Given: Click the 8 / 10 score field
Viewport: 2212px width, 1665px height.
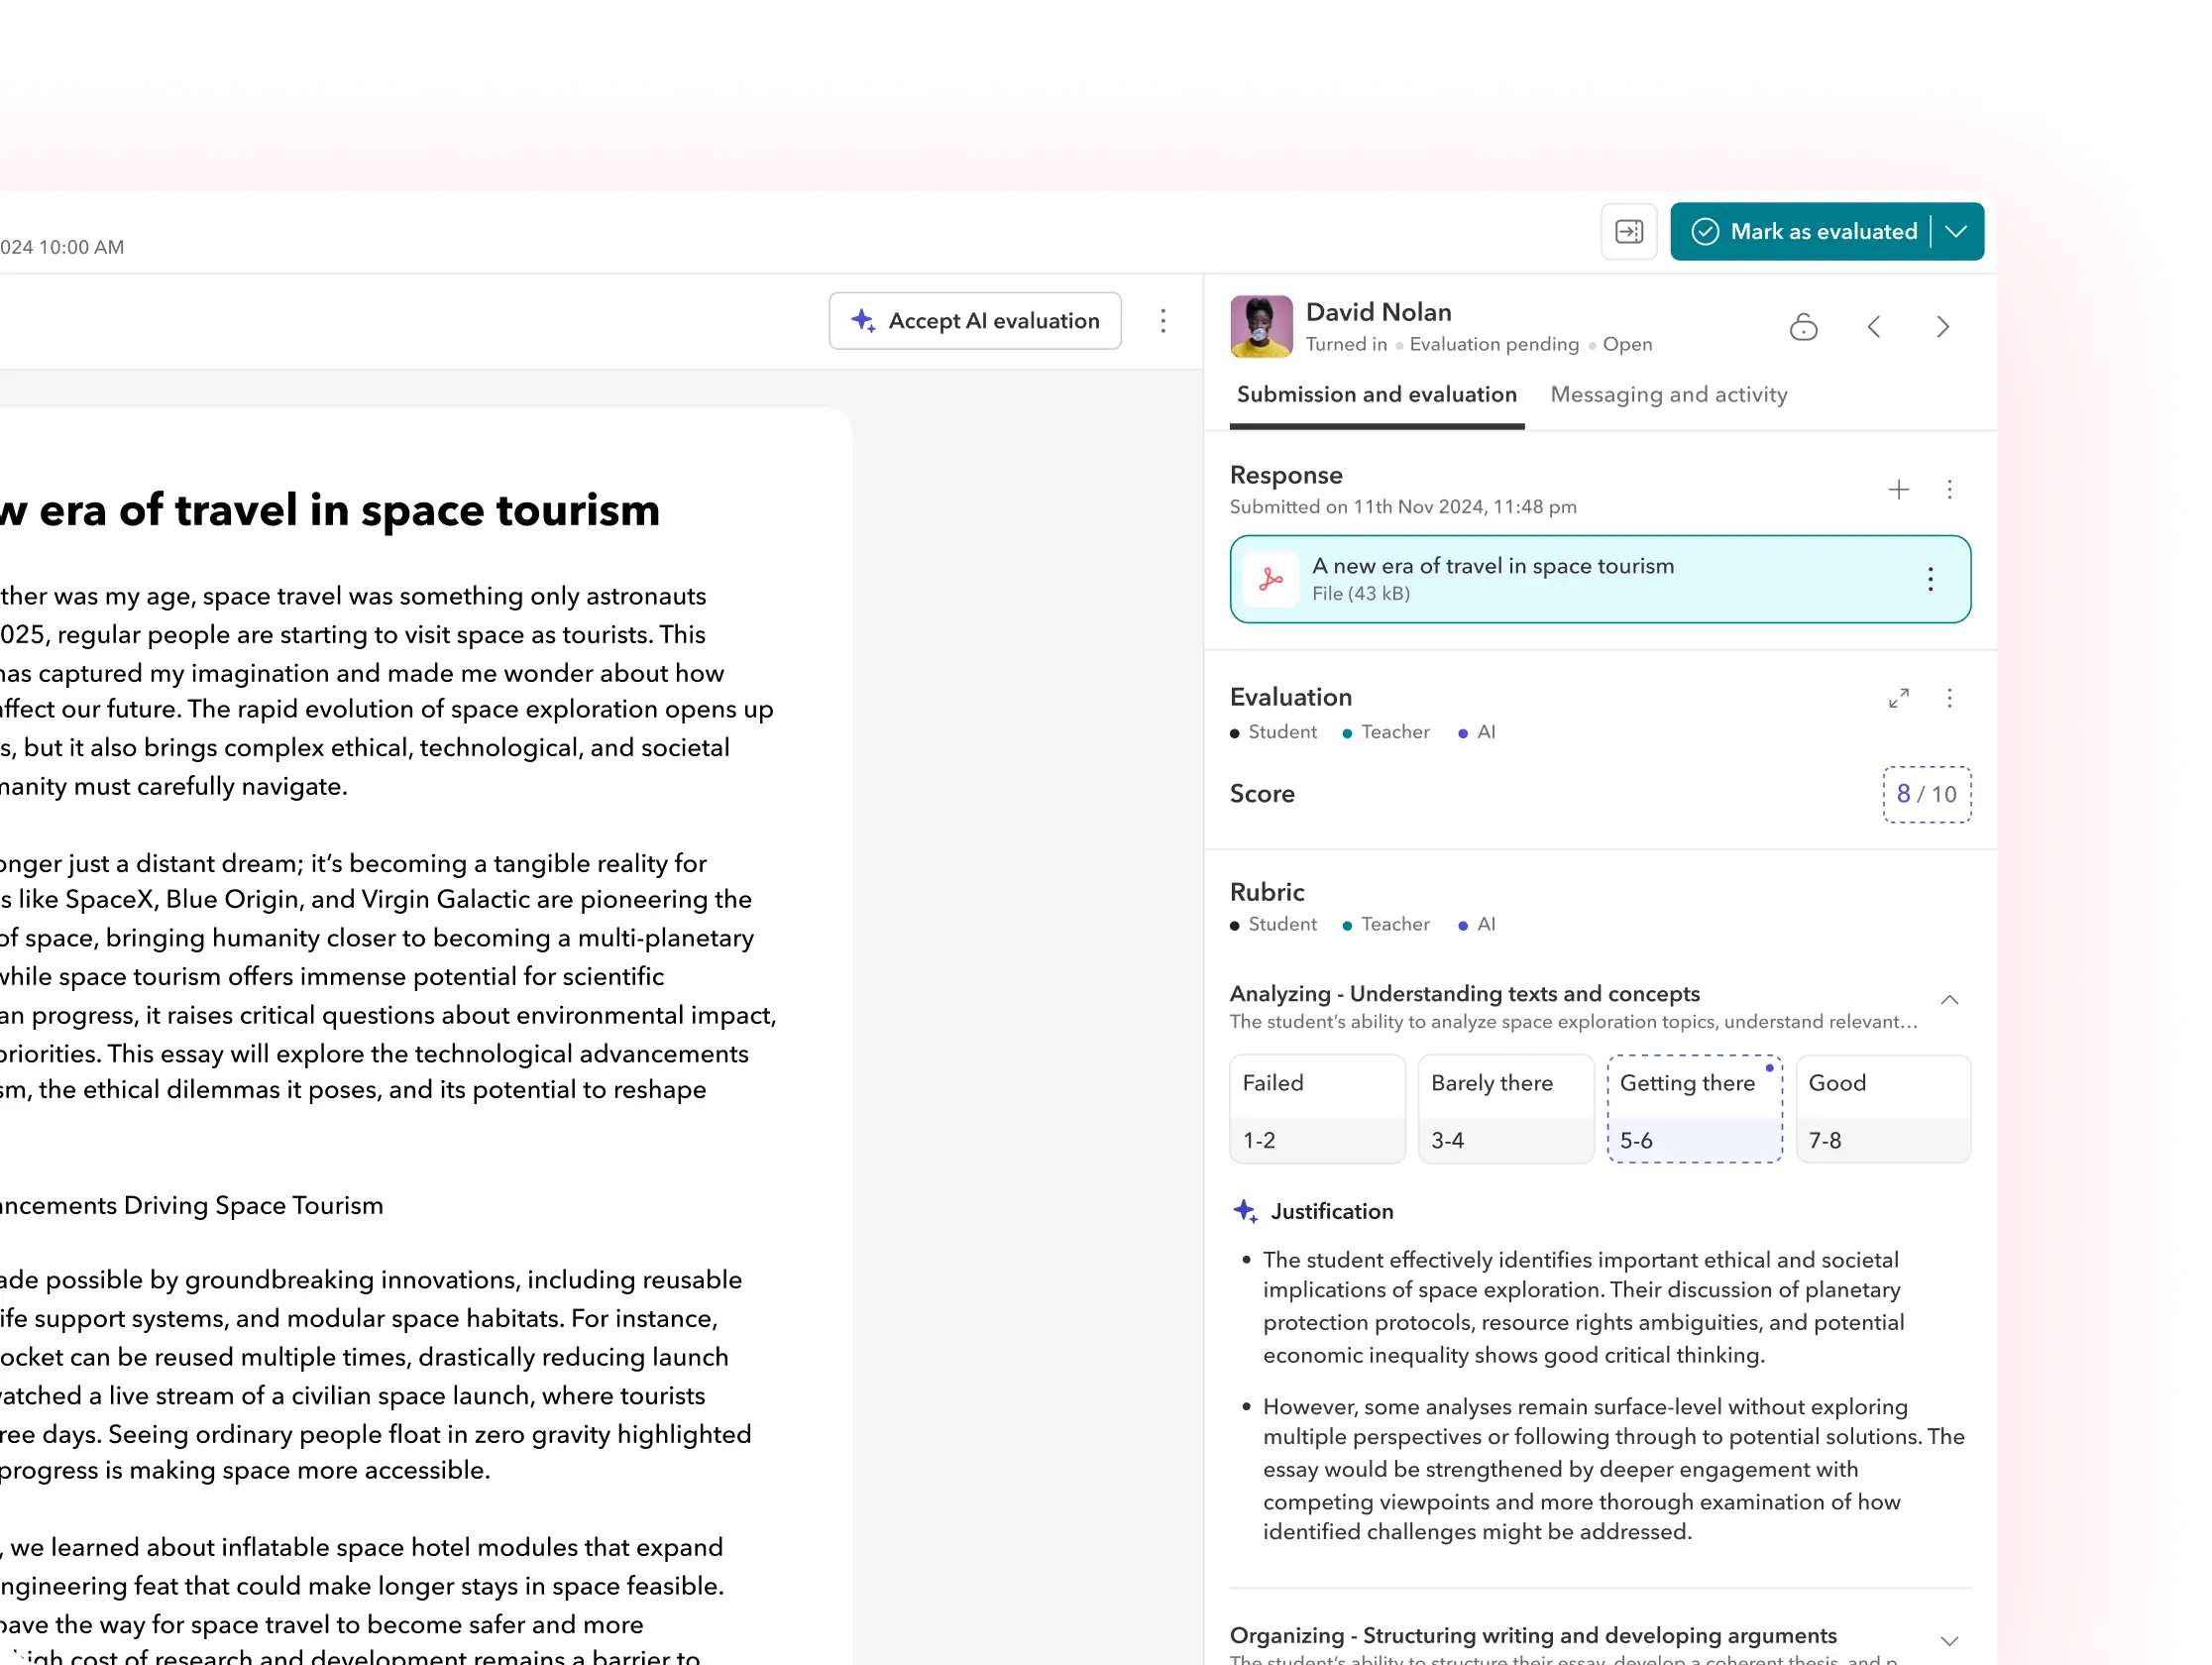Looking at the screenshot, I should coord(1926,795).
